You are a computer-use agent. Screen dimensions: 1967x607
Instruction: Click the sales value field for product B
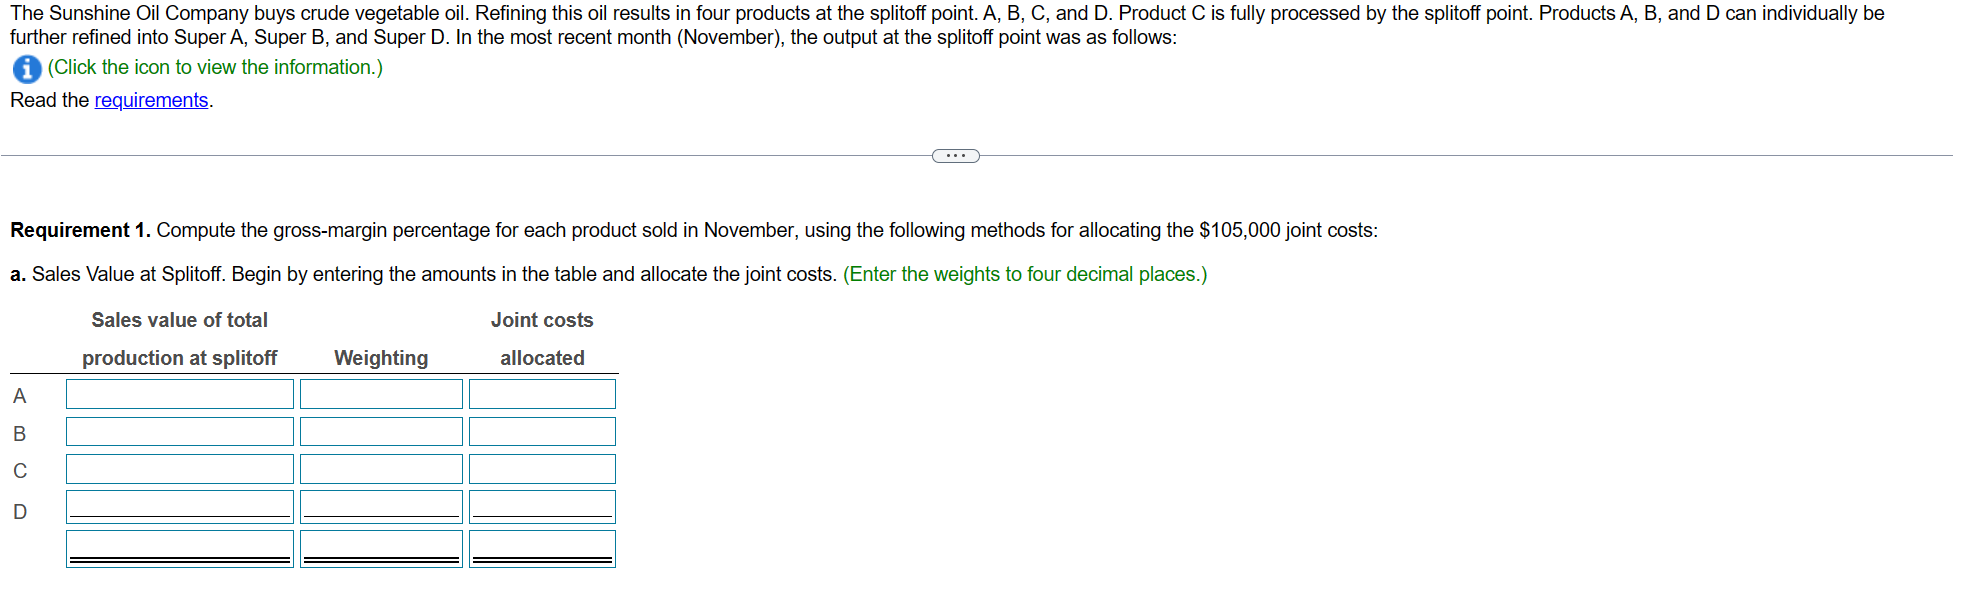[179, 431]
